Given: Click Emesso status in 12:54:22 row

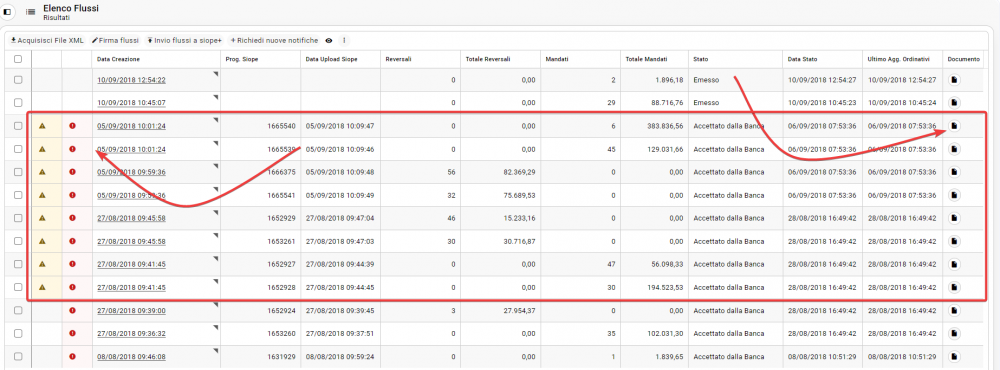Looking at the screenshot, I should [x=706, y=80].
